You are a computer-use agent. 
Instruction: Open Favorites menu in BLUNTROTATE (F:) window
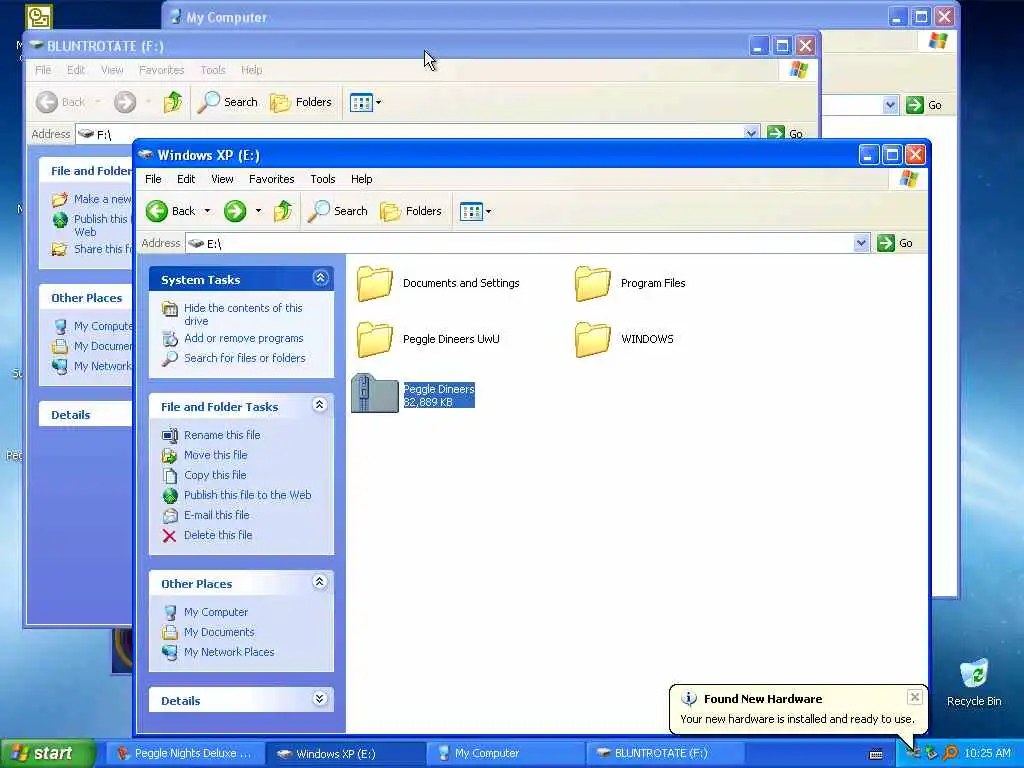pyautogui.click(x=161, y=70)
